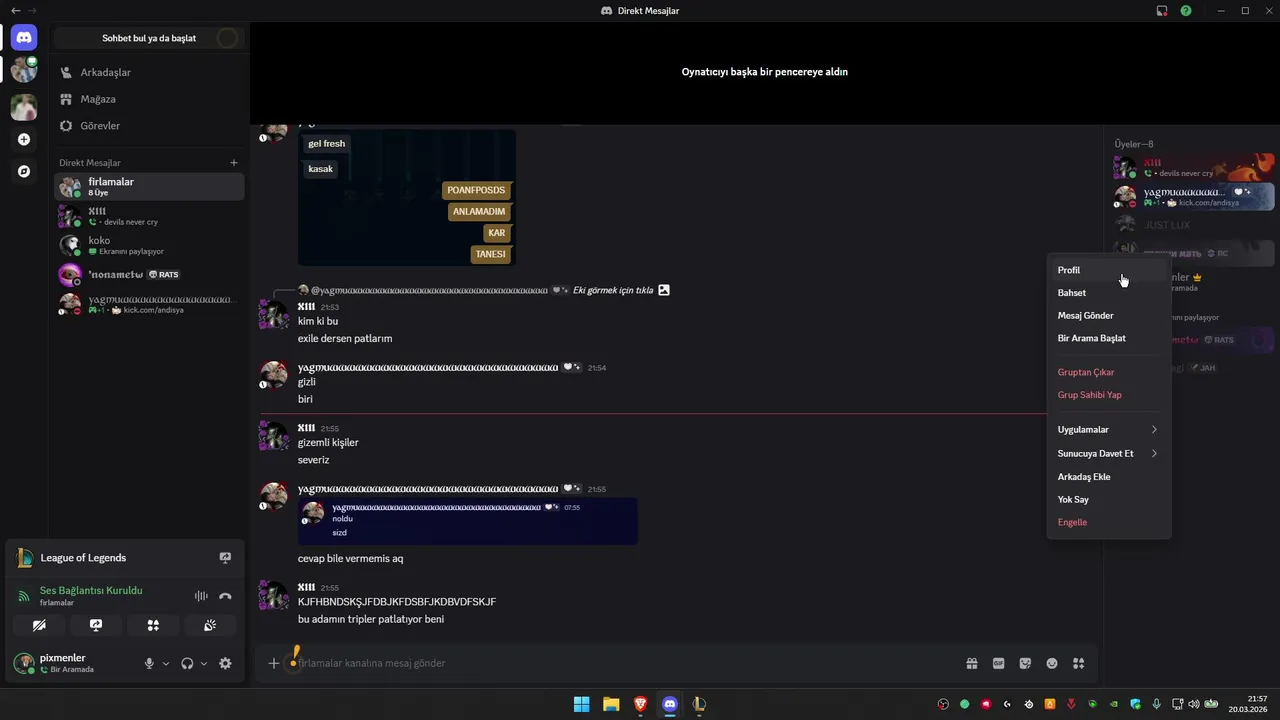Open the GIF picker
Screen dimensions: 1280x720
tap(998, 663)
